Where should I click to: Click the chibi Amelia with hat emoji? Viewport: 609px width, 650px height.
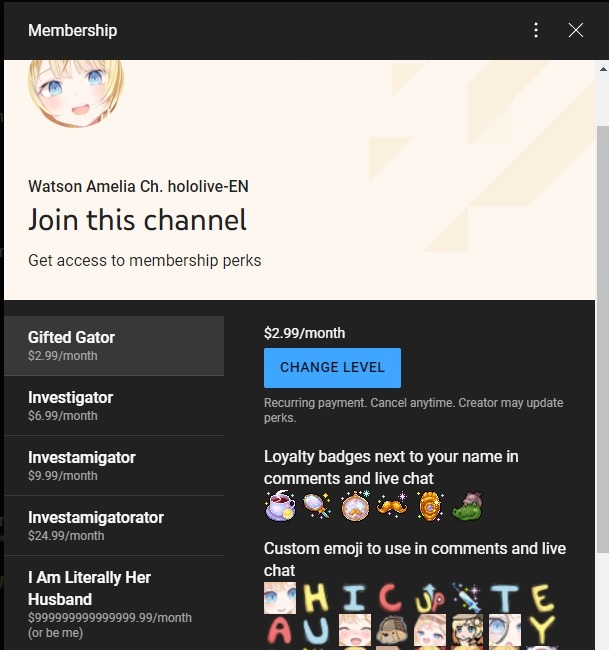(467, 630)
